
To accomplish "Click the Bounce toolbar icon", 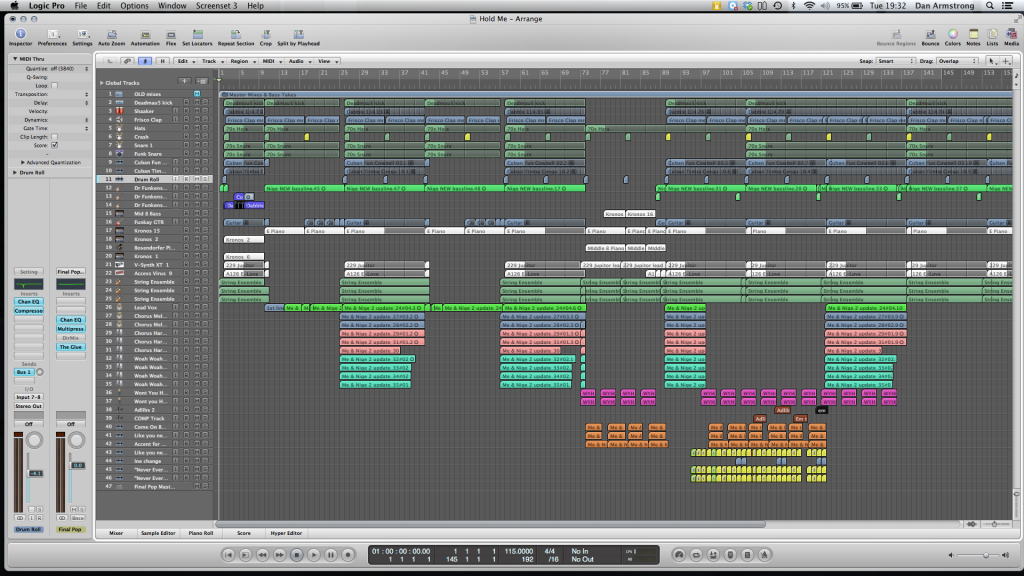I will (x=930, y=37).
